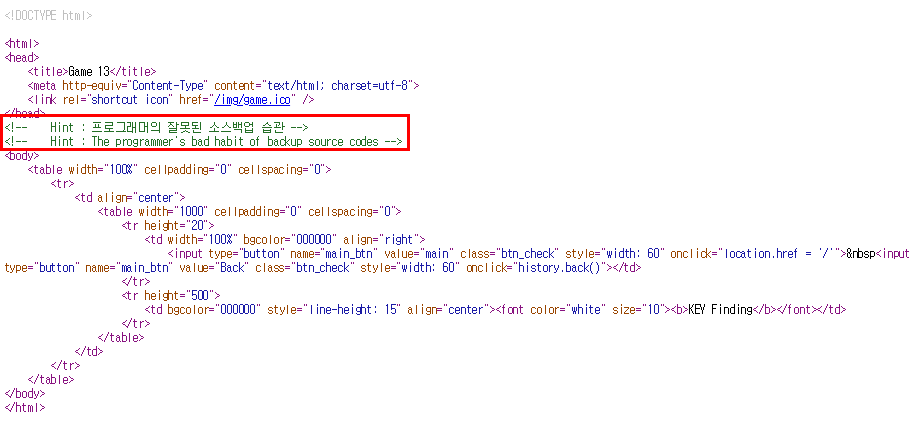The width and height of the screenshot is (919, 432).
Task: Click the Game 13 title text
Action: click(89, 72)
